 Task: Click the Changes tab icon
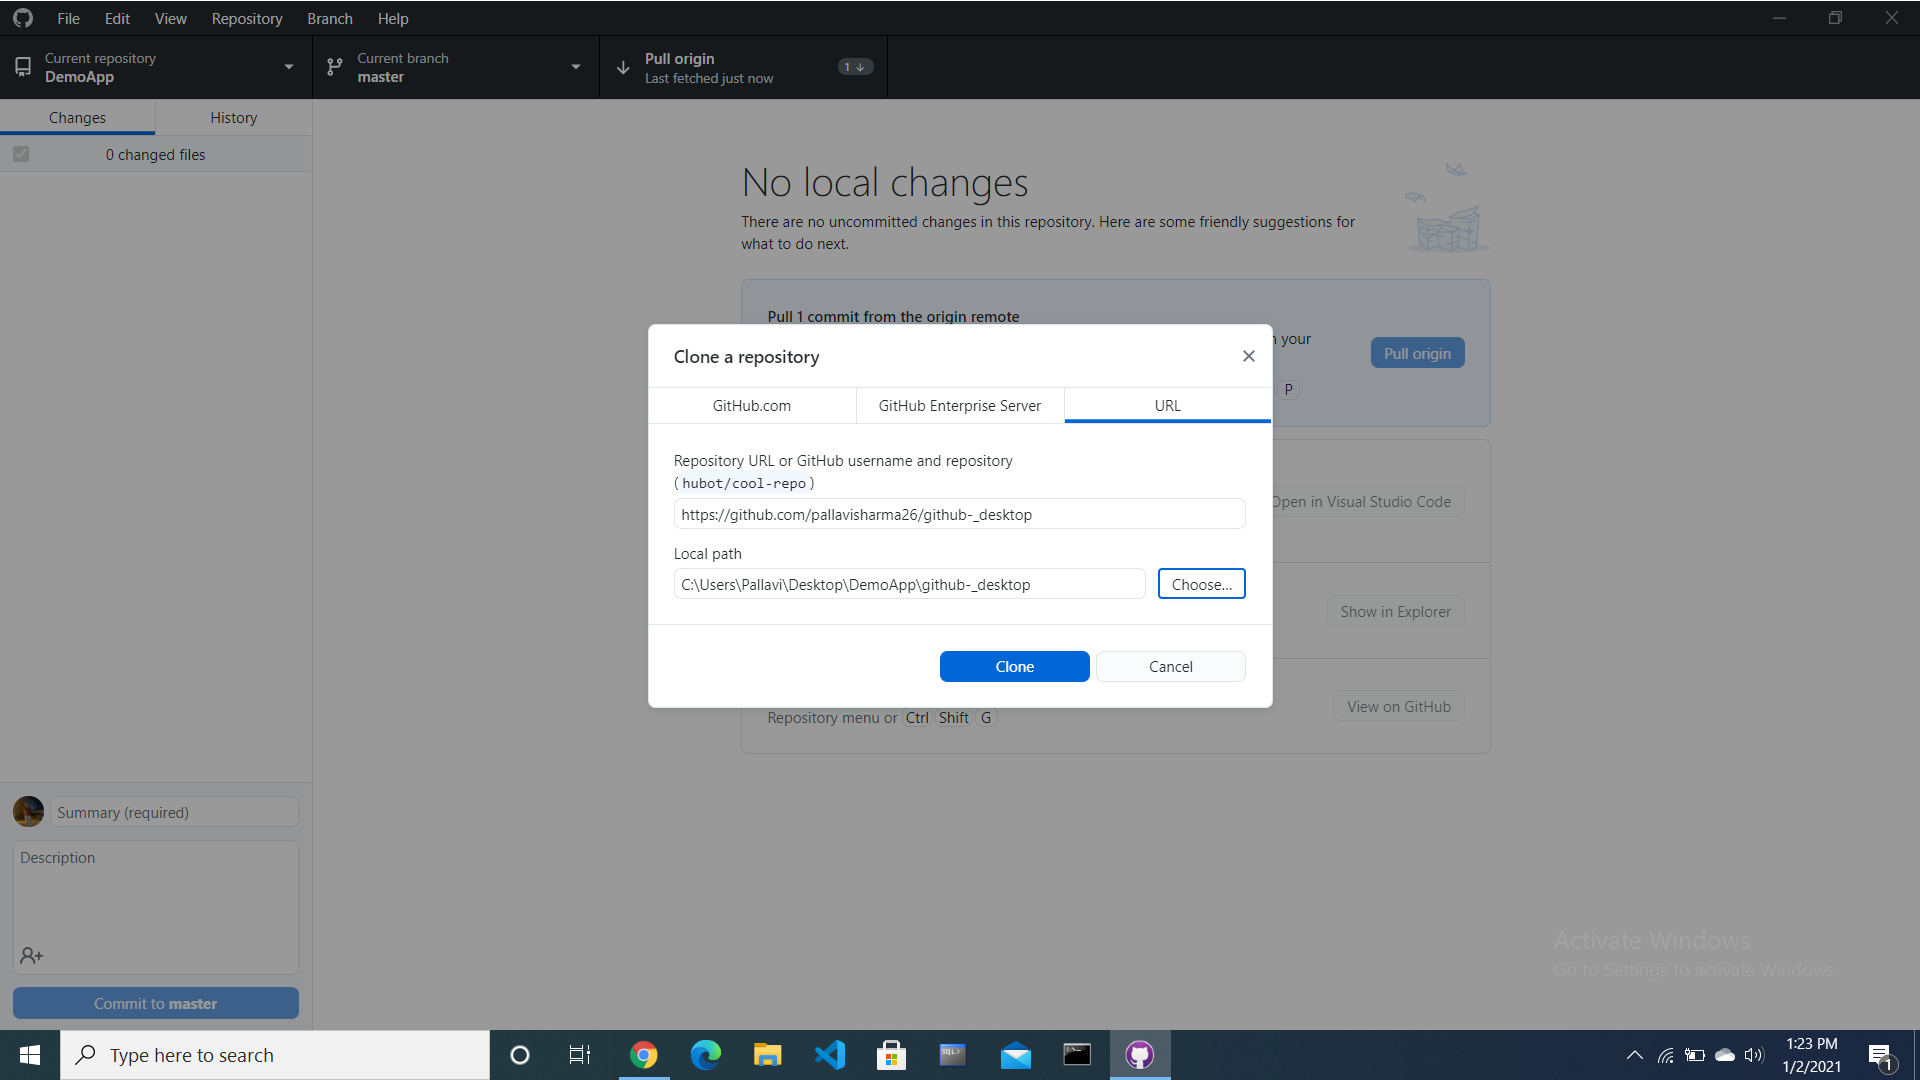[75, 117]
